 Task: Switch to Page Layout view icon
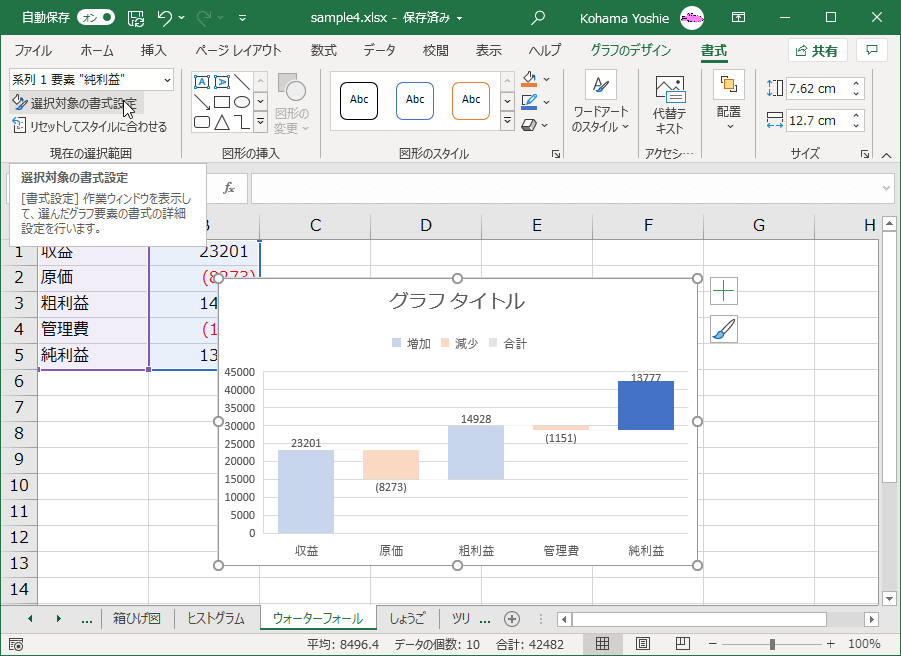(x=643, y=644)
